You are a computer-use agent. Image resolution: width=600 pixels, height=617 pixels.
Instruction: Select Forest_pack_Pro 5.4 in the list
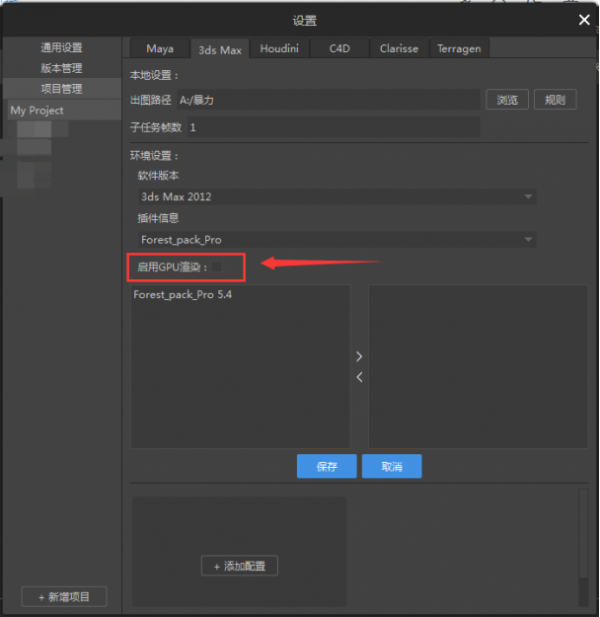[x=176, y=295]
